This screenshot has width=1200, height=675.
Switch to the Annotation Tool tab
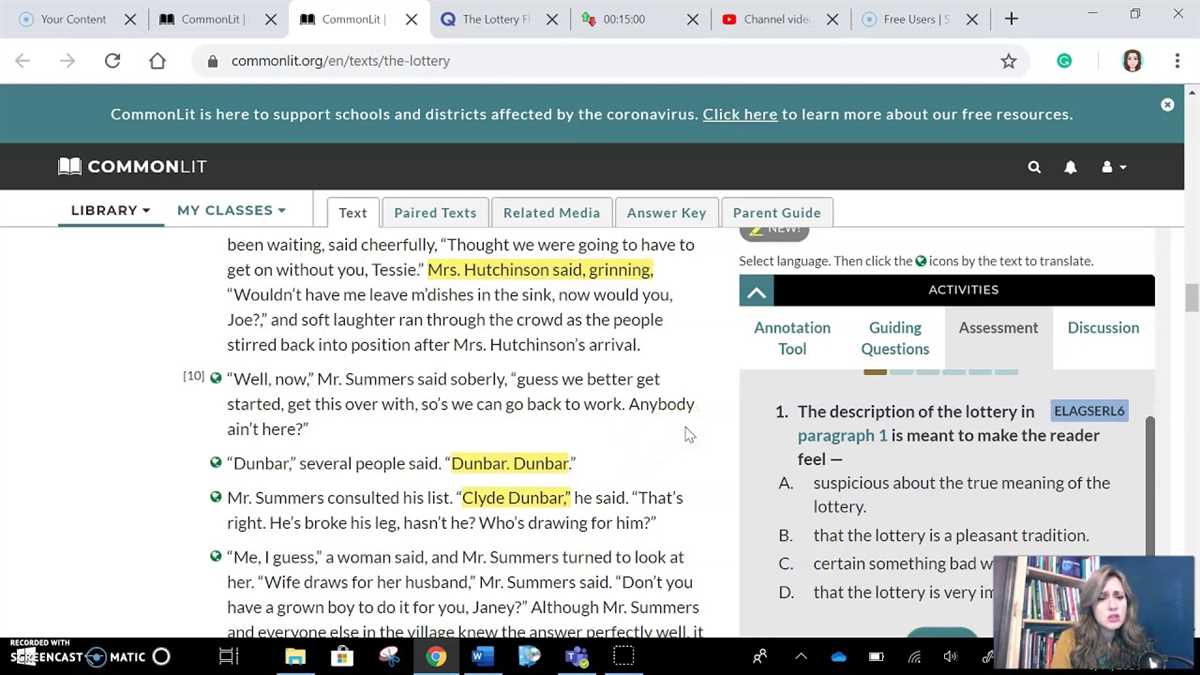coord(792,338)
